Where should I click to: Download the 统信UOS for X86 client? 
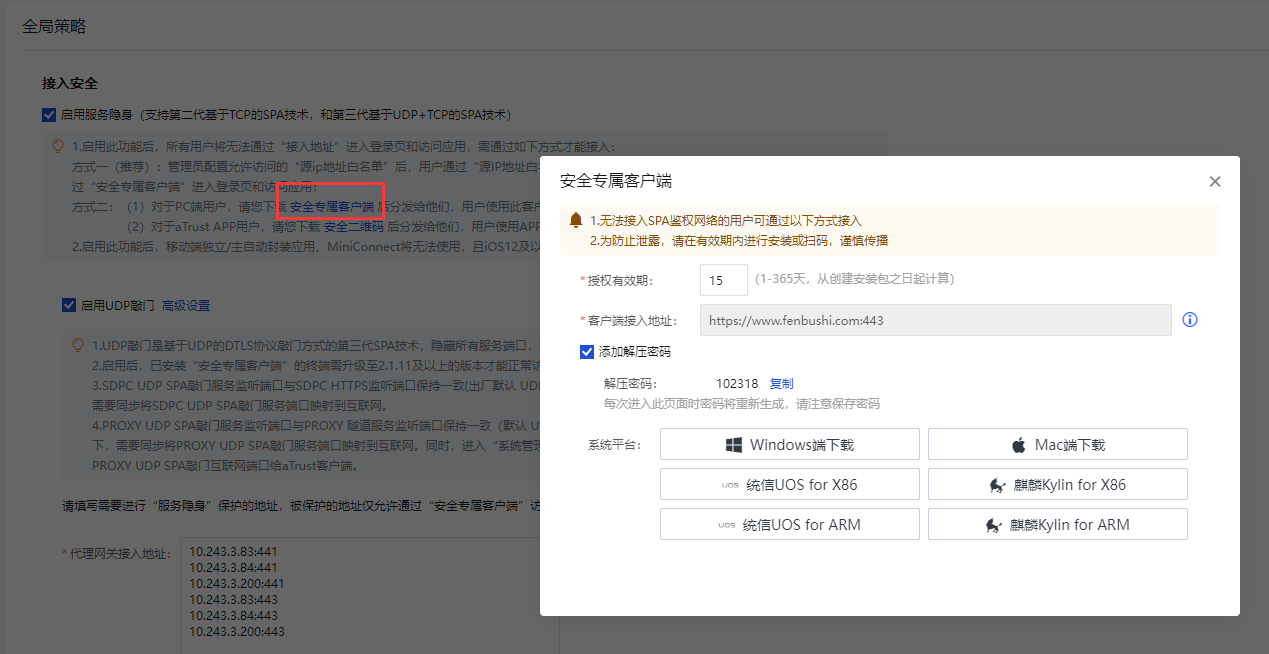(x=789, y=484)
